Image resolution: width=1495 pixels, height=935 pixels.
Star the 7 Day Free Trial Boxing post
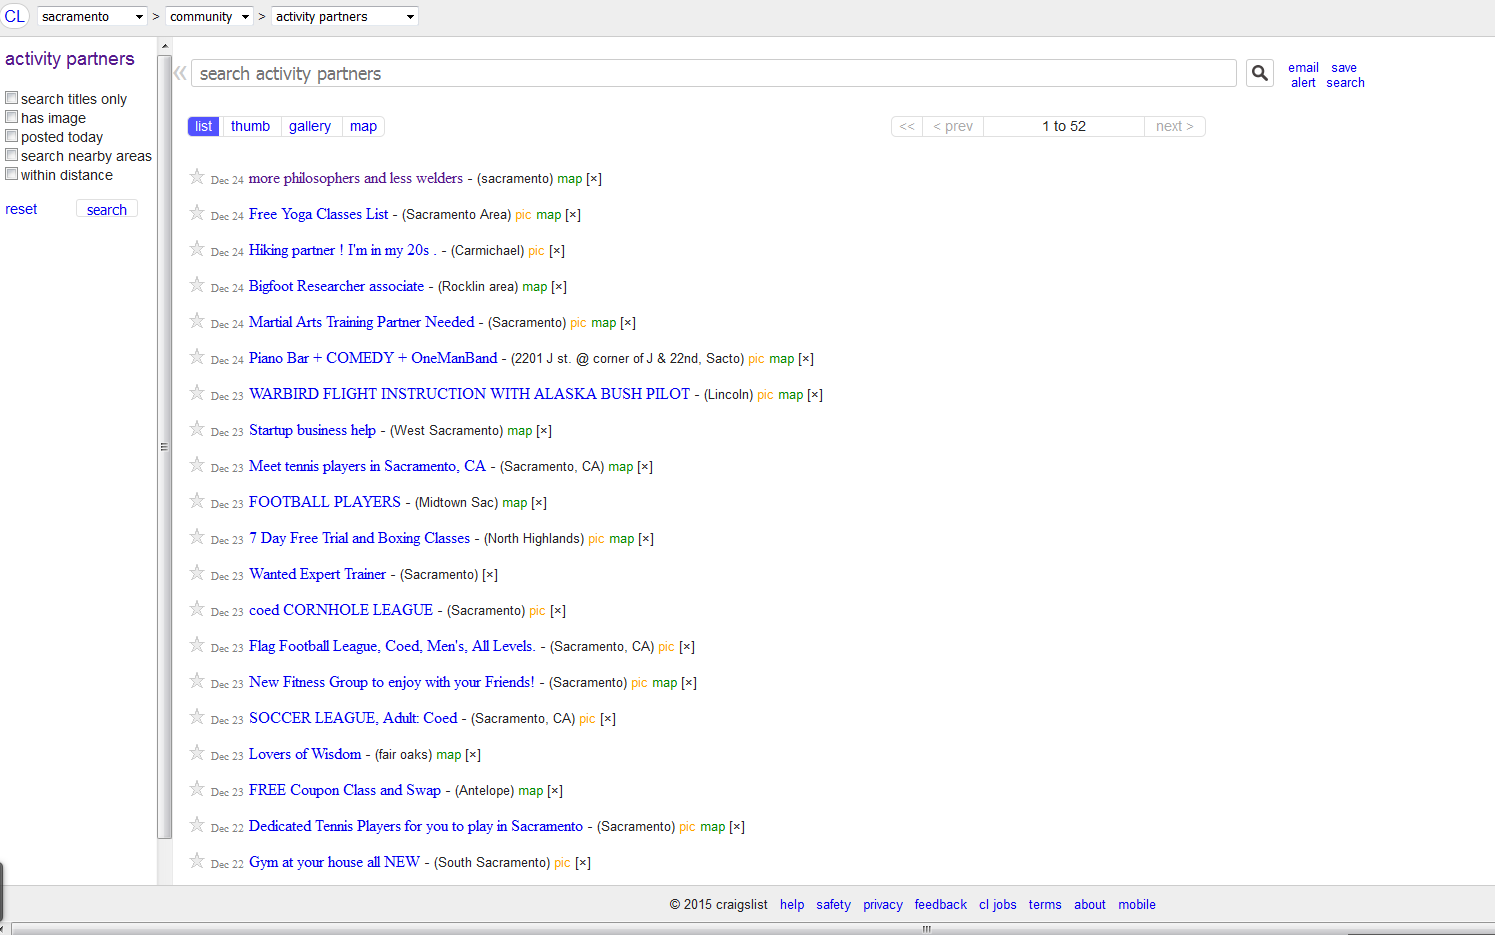pos(197,537)
